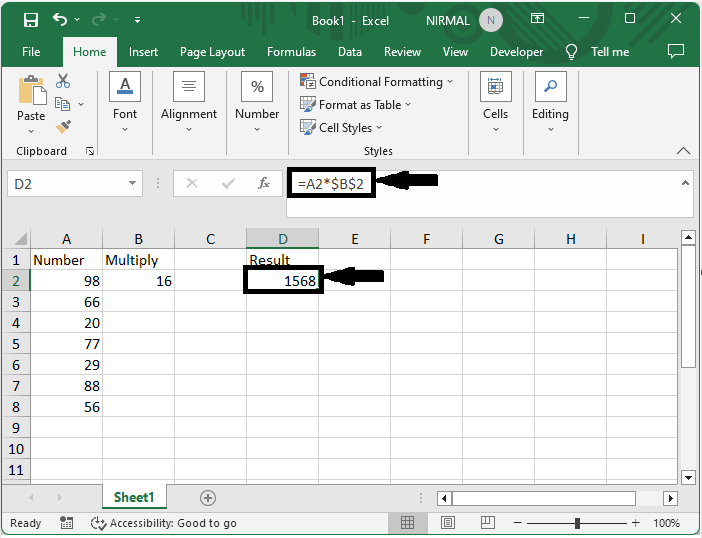This screenshot has width=702, height=538.
Task: Select cell B2 containing 16
Action: pyautogui.click(x=138, y=281)
